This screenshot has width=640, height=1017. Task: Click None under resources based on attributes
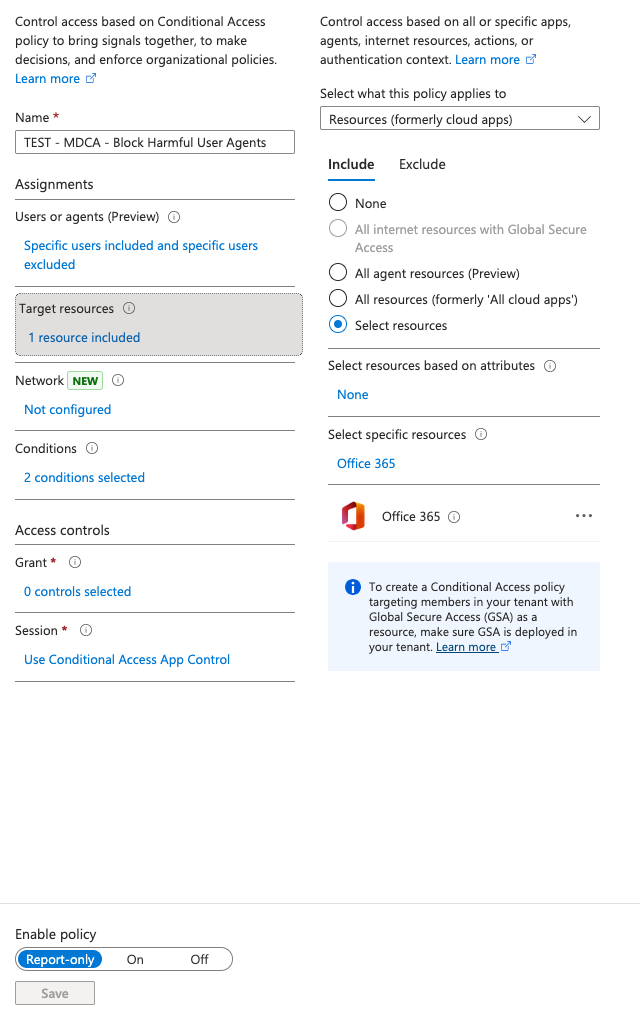click(353, 394)
